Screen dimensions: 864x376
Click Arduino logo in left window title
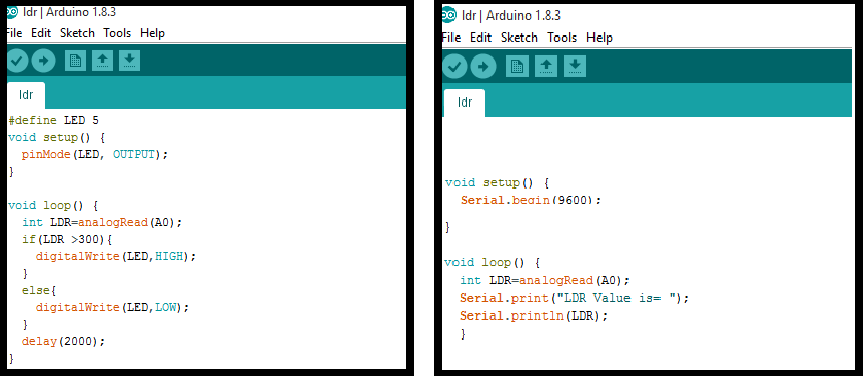click(11, 12)
